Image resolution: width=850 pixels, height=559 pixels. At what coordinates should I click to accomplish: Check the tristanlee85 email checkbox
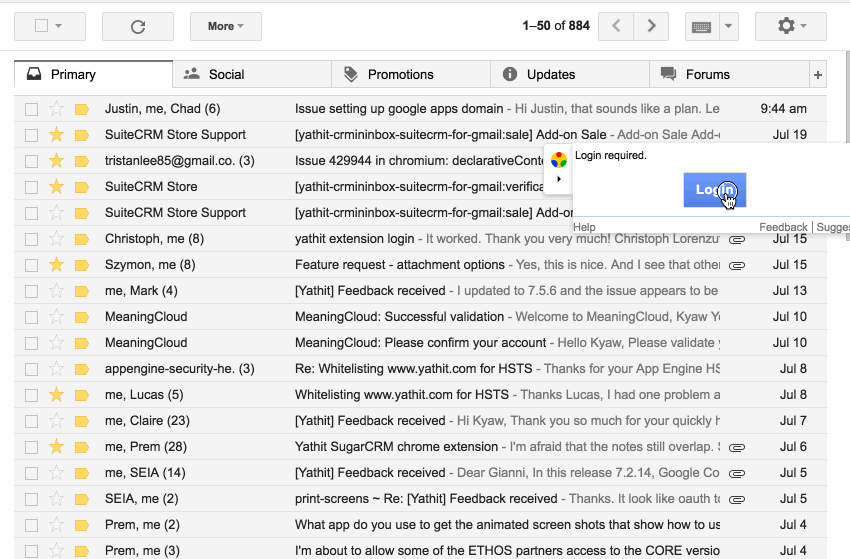tap(31, 161)
